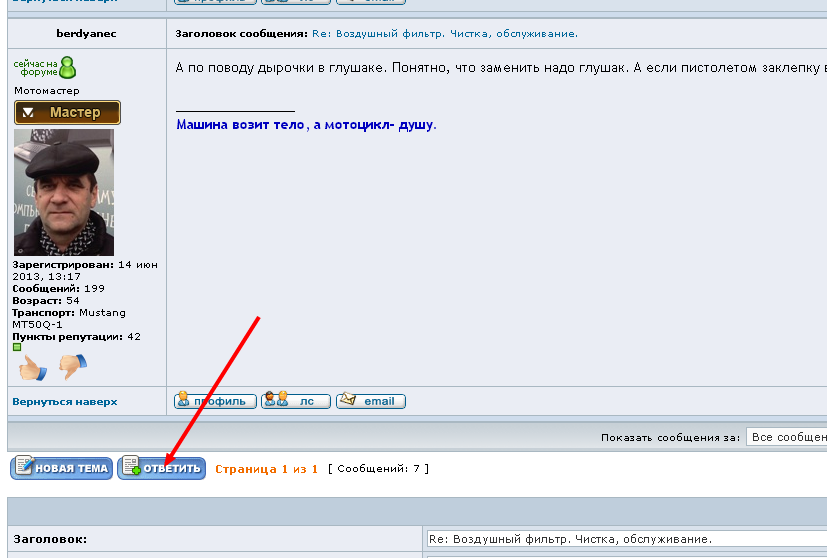Screen dimensions: 827x558
Task: Open the Все сообщения filter dropdown
Action: (786, 437)
